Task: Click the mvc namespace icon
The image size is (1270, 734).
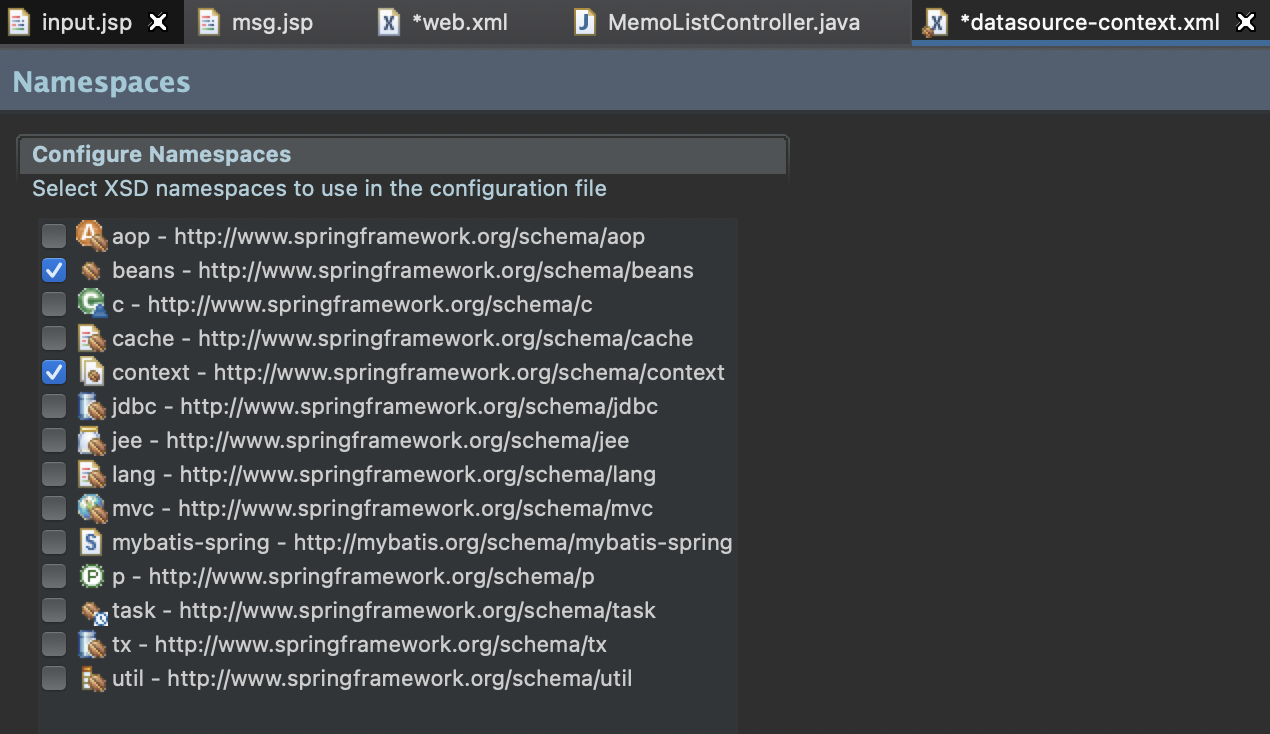Action: (x=91, y=508)
